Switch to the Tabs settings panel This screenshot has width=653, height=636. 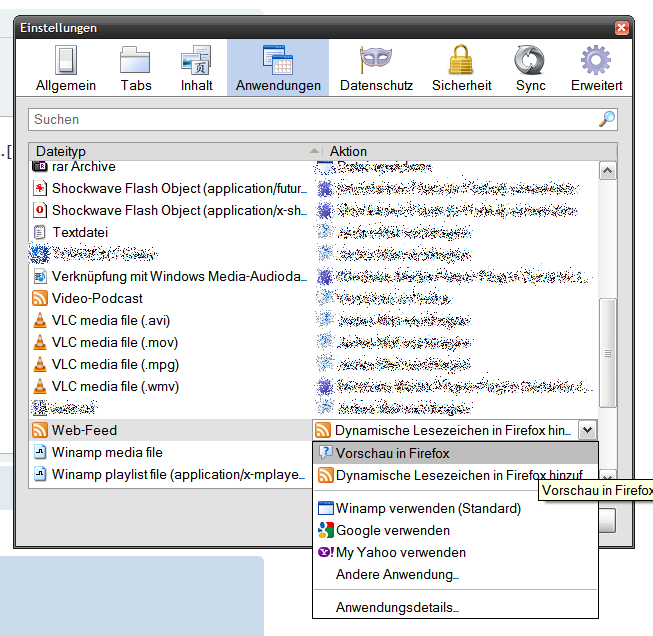(x=136, y=68)
